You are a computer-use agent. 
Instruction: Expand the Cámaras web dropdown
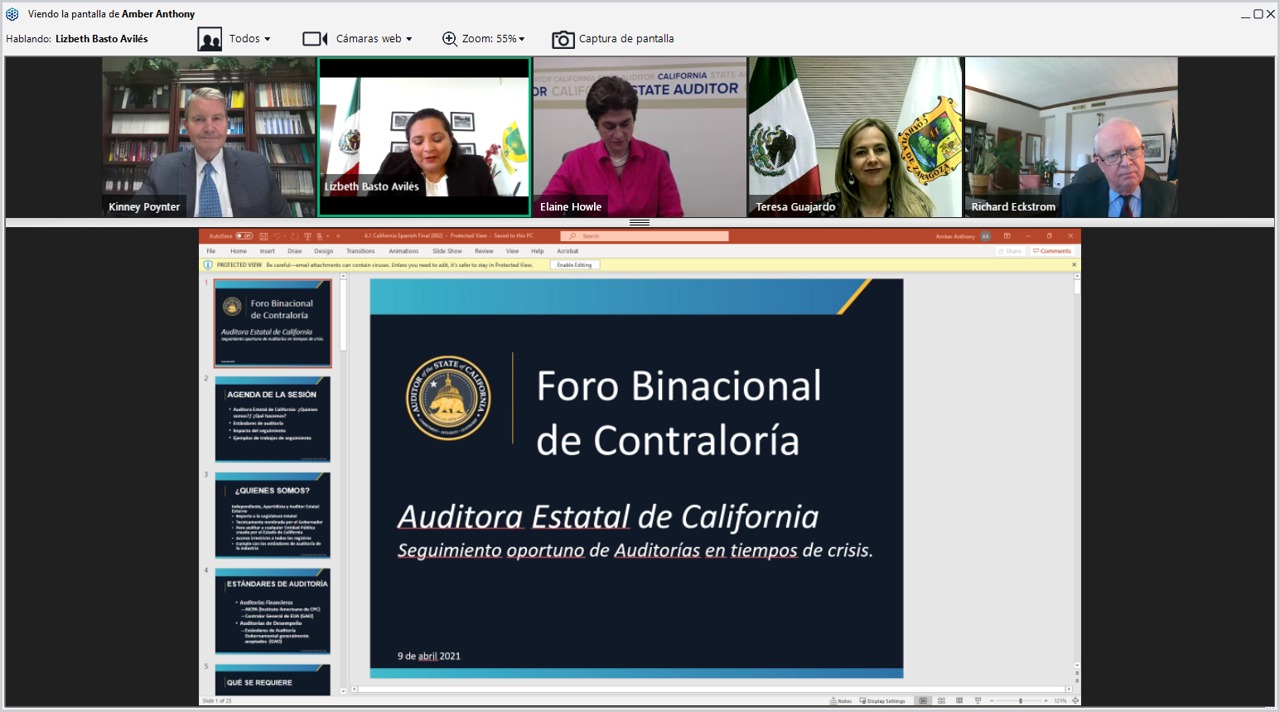(x=373, y=39)
